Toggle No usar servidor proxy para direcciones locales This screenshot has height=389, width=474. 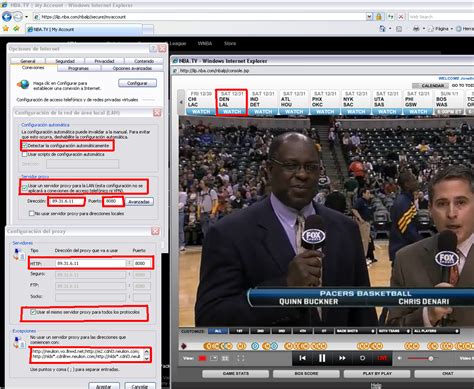[x=31, y=213]
